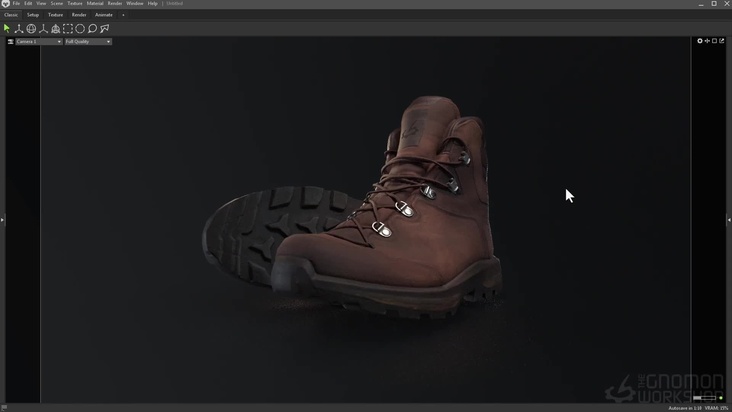Screen dimensions: 732x412
Task: Switch to the Texture workspace tab
Action: point(55,15)
